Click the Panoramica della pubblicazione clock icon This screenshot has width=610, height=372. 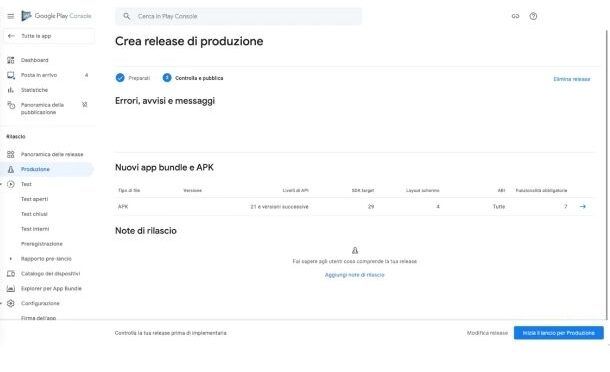point(11,105)
